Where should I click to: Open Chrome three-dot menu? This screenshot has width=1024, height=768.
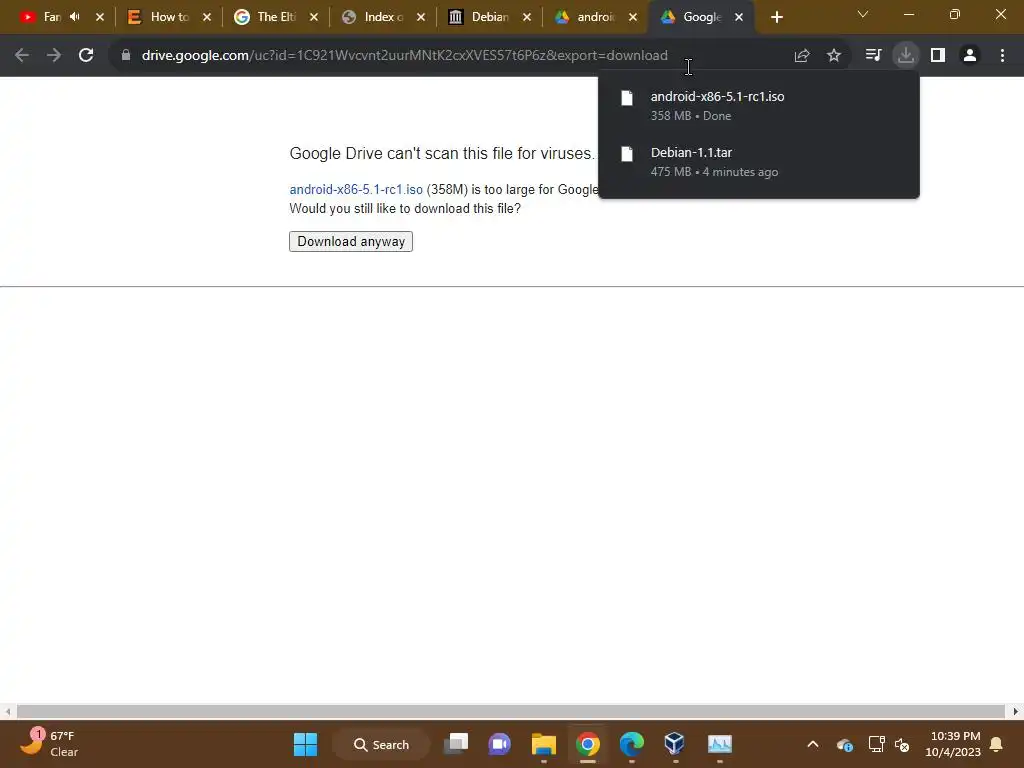[1002, 56]
